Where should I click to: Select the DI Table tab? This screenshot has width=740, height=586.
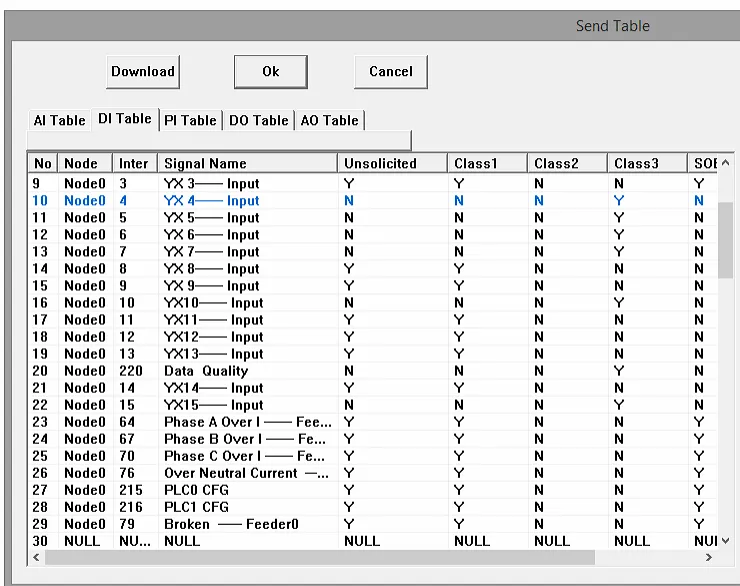[x=125, y=118]
